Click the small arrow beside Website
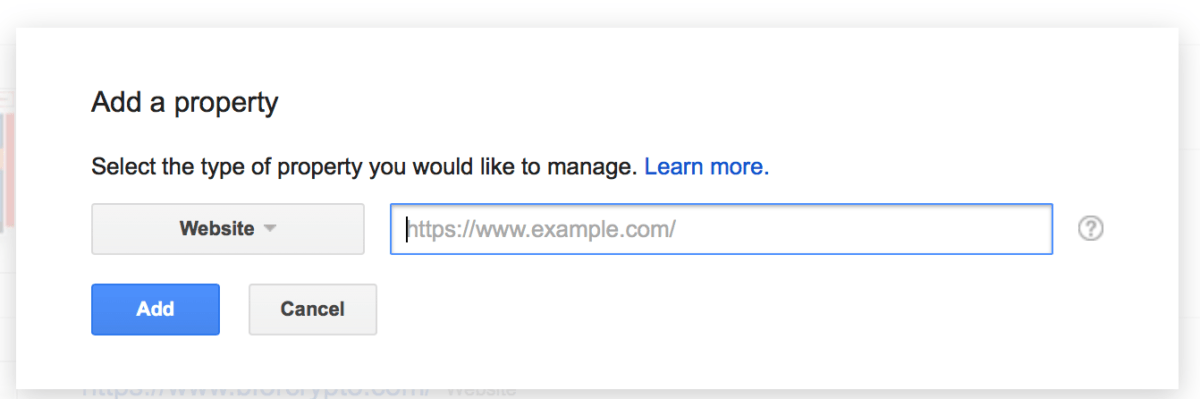 click(x=270, y=229)
